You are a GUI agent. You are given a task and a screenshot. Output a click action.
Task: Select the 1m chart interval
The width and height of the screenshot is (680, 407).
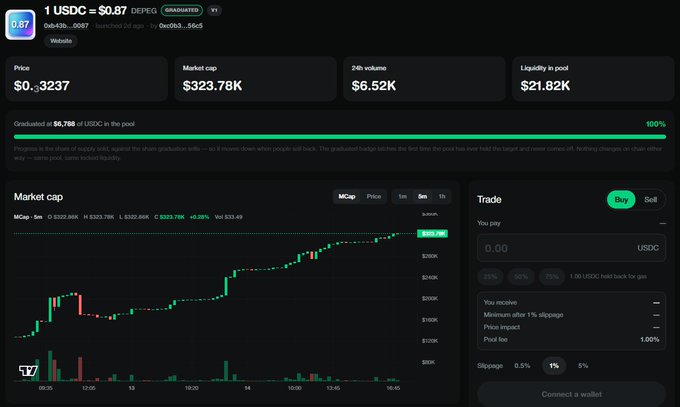[x=402, y=197]
